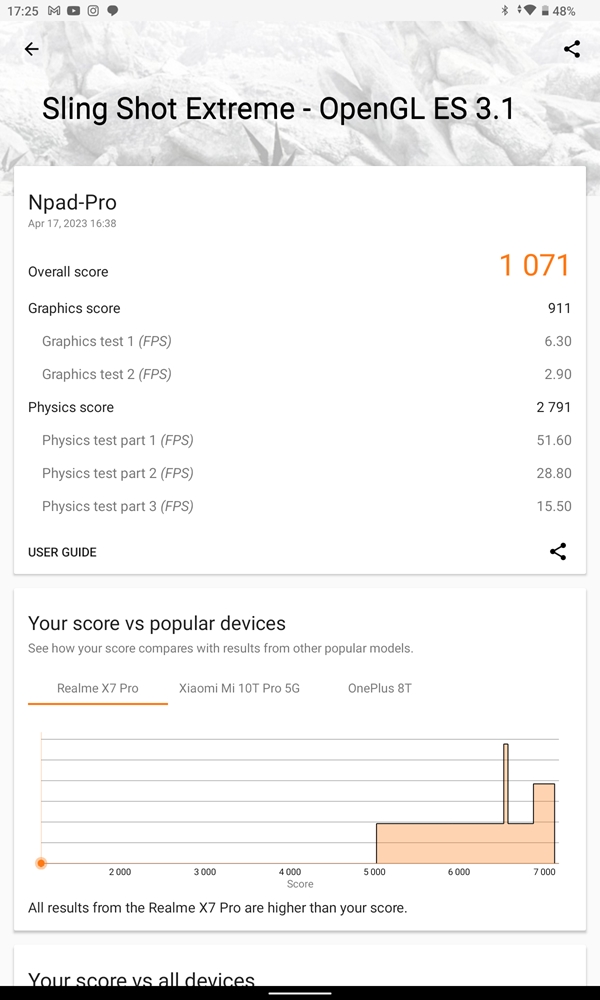Open the USER GUIDE link

point(62,552)
